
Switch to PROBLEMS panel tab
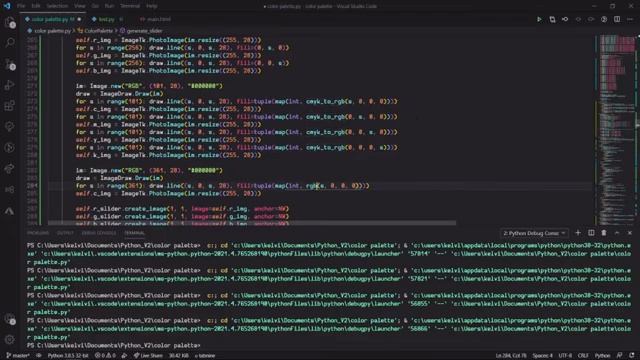[x=38, y=233]
